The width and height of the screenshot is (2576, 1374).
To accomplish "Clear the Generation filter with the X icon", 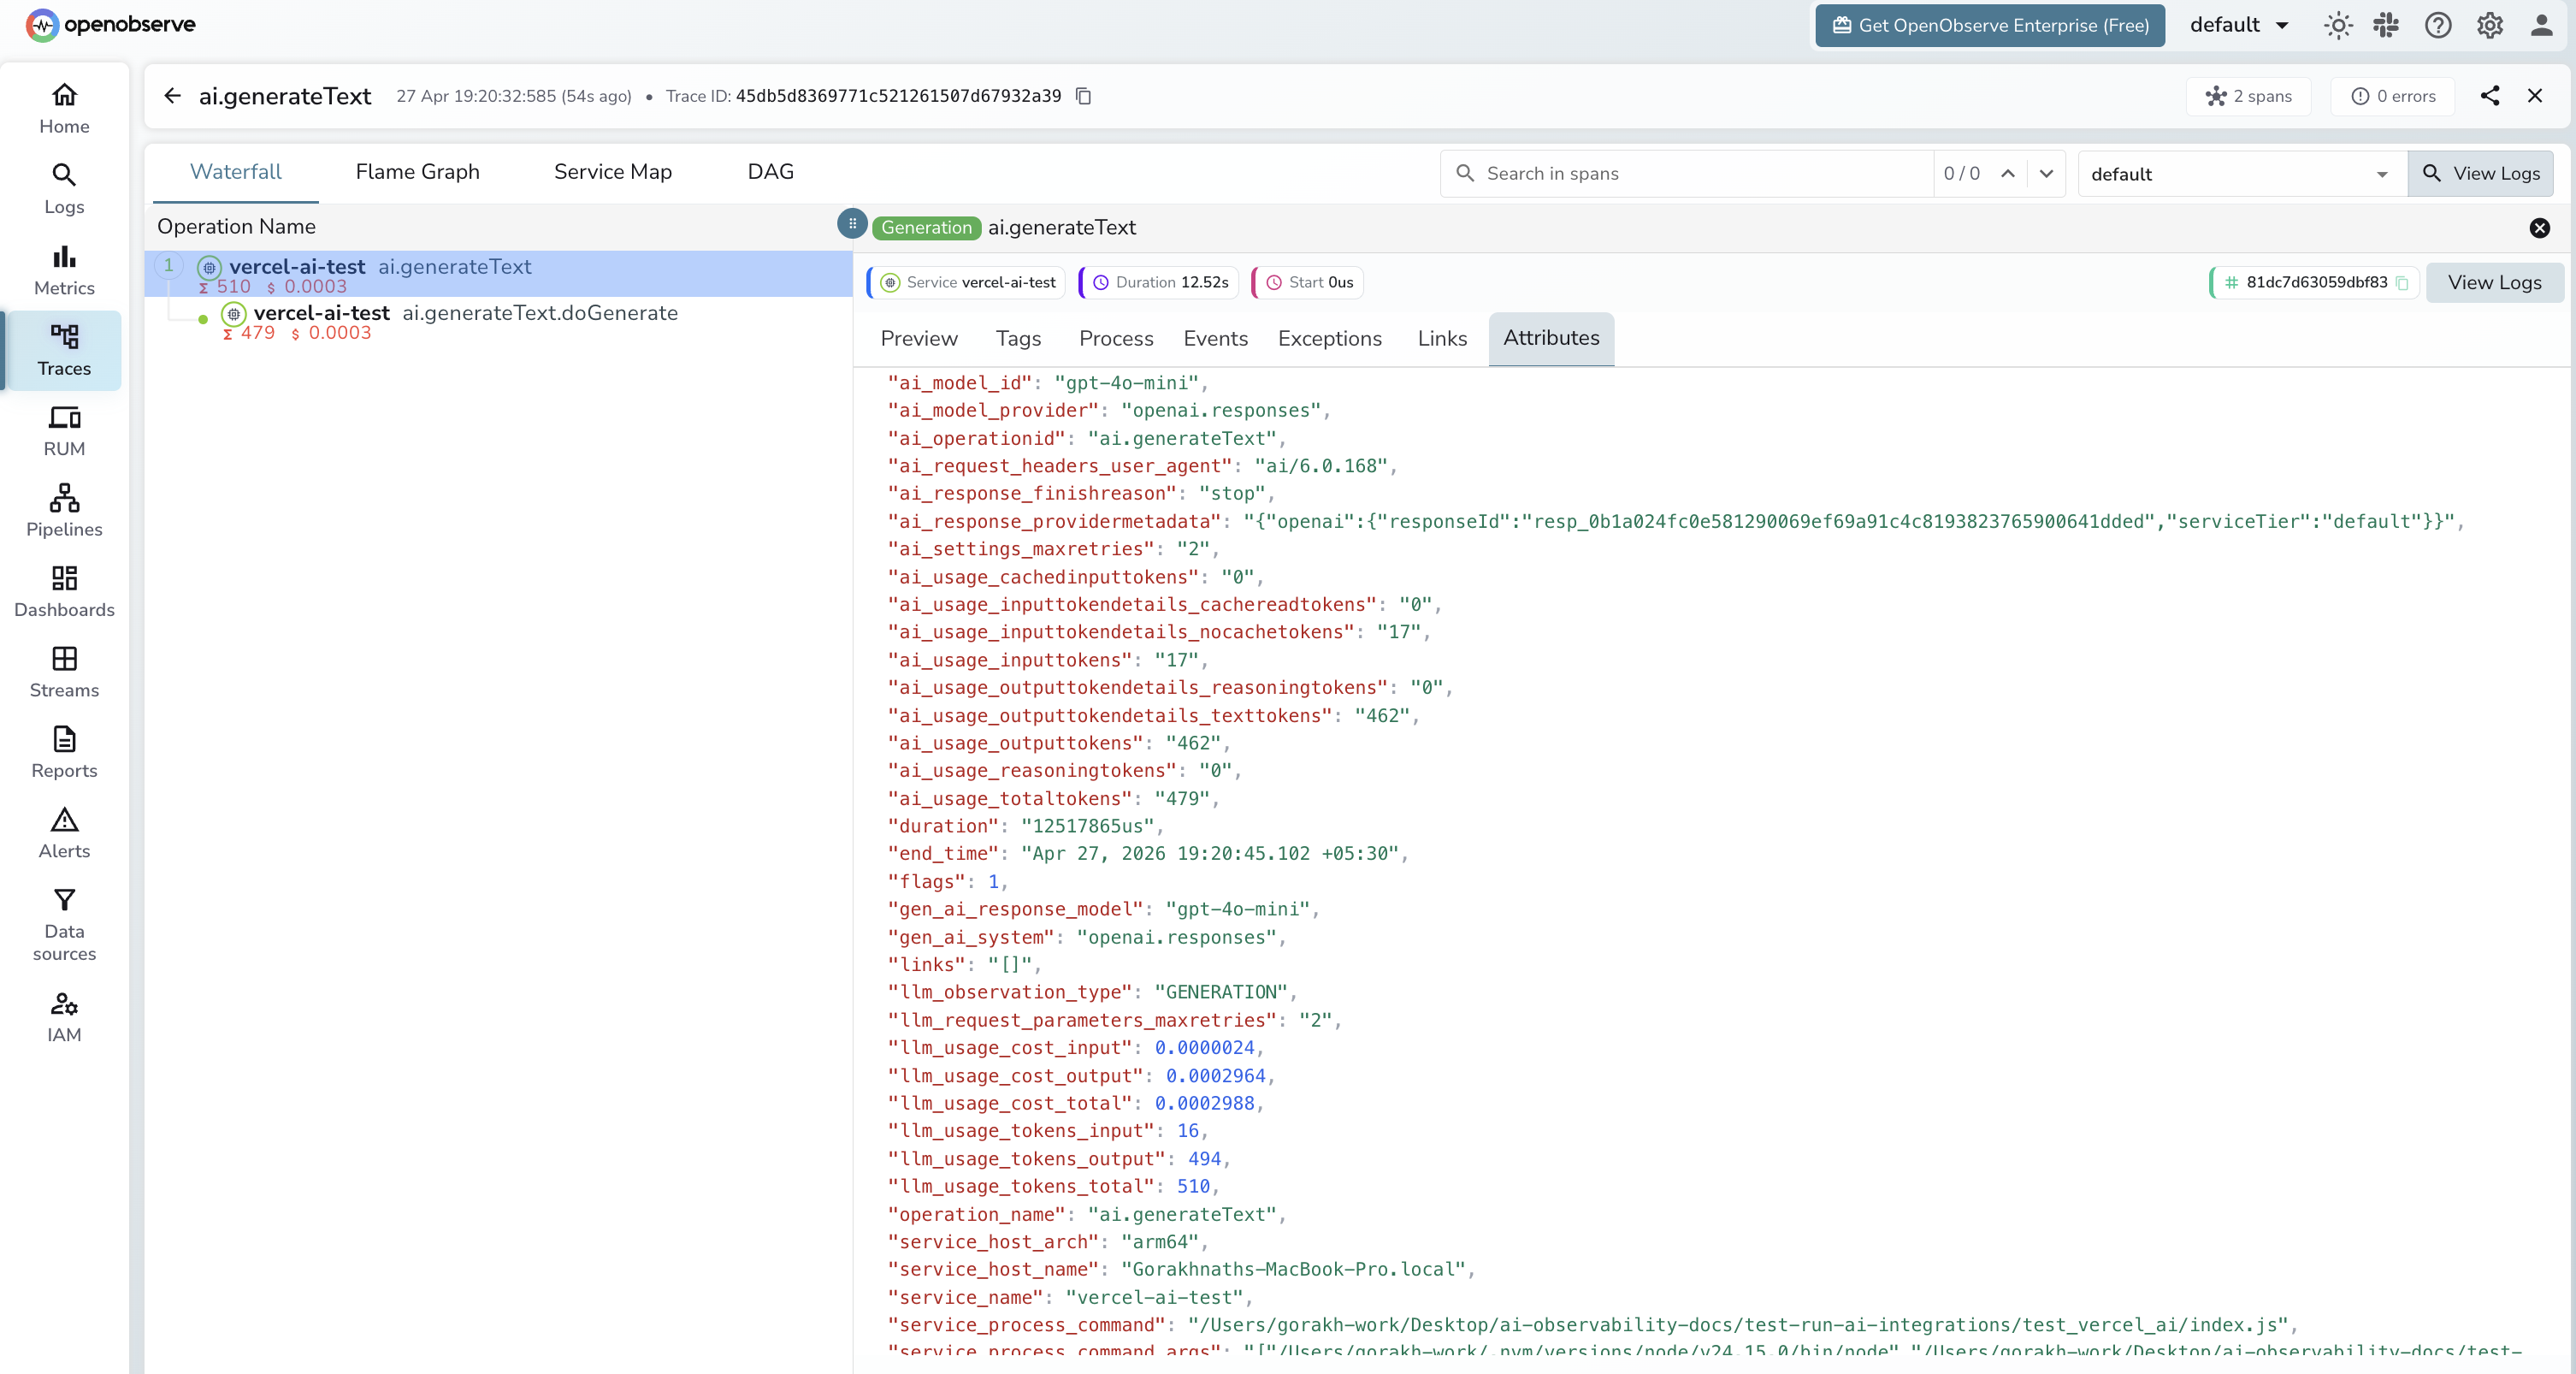I will tap(2539, 228).
